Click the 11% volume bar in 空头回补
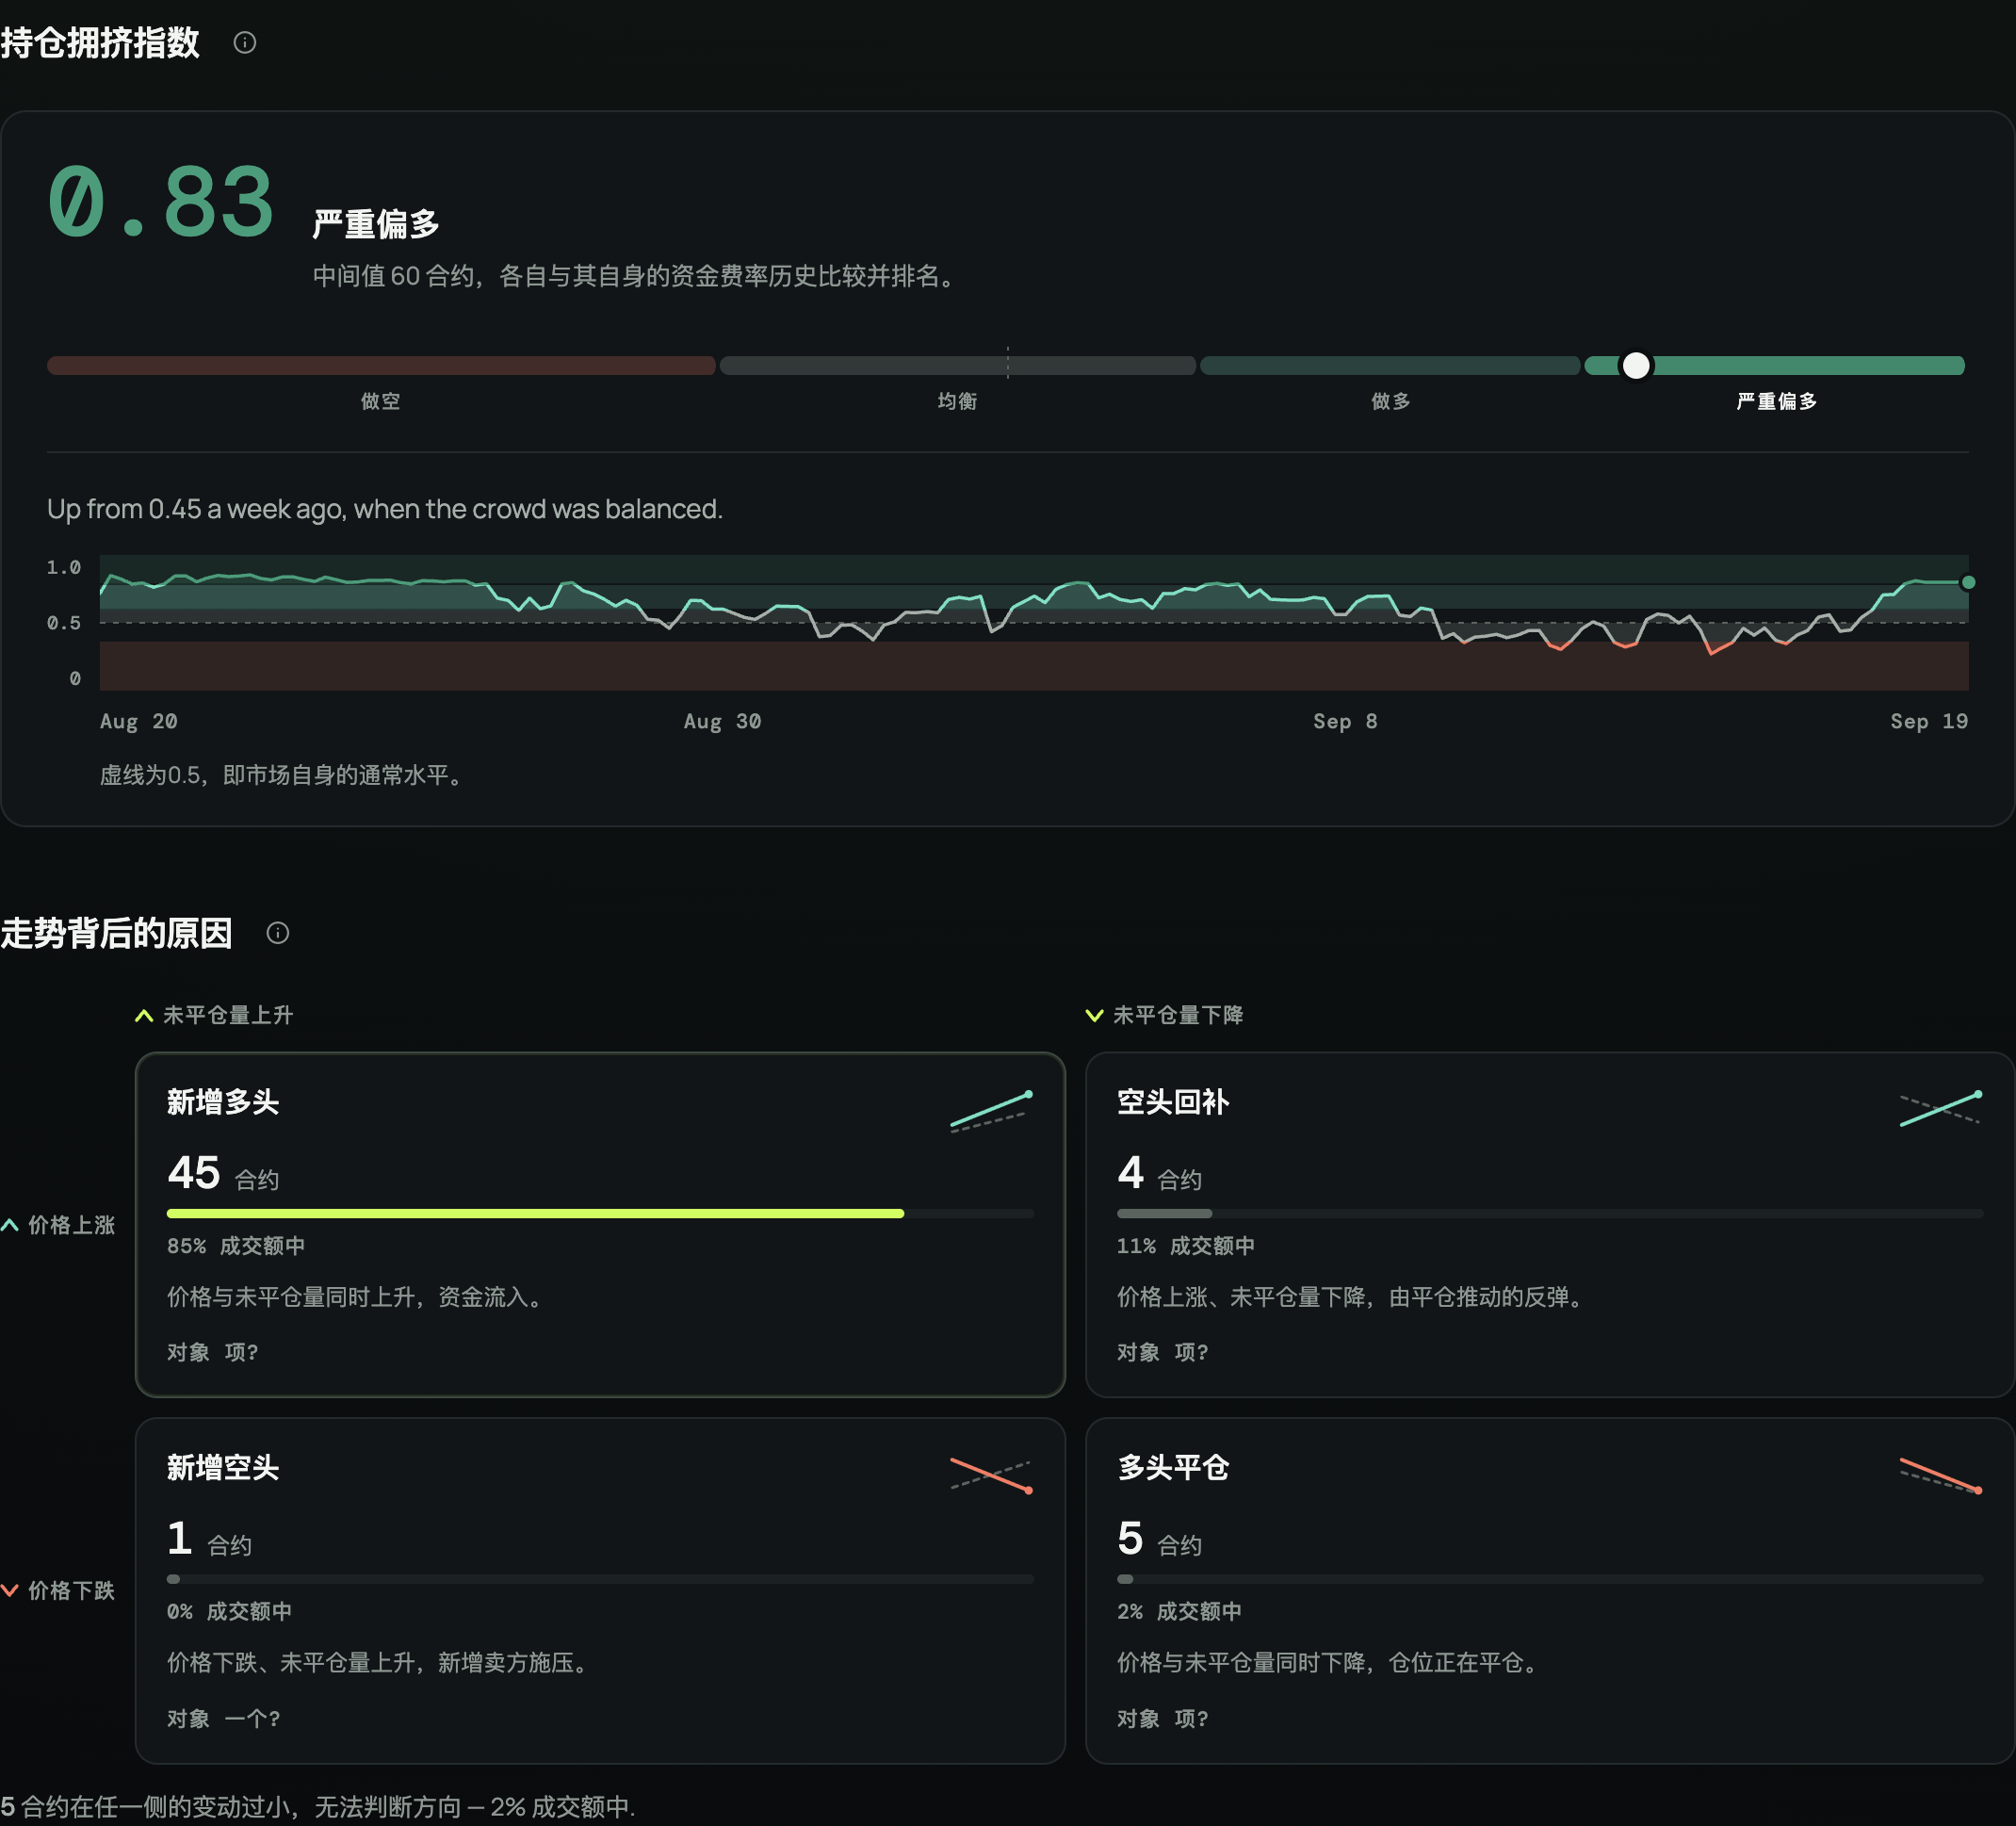The height and width of the screenshot is (1826, 2016). tap(1164, 1214)
